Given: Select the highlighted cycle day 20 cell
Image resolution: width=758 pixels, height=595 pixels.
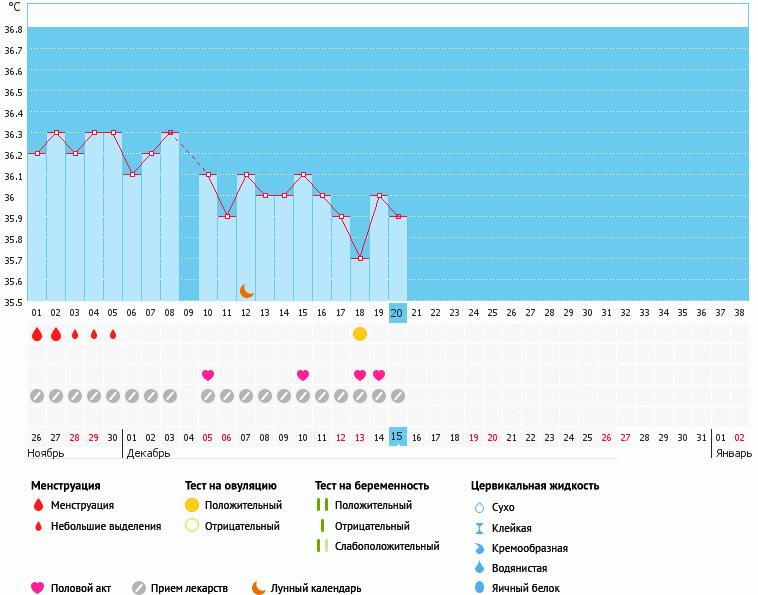Looking at the screenshot, I should click(397, 313).
